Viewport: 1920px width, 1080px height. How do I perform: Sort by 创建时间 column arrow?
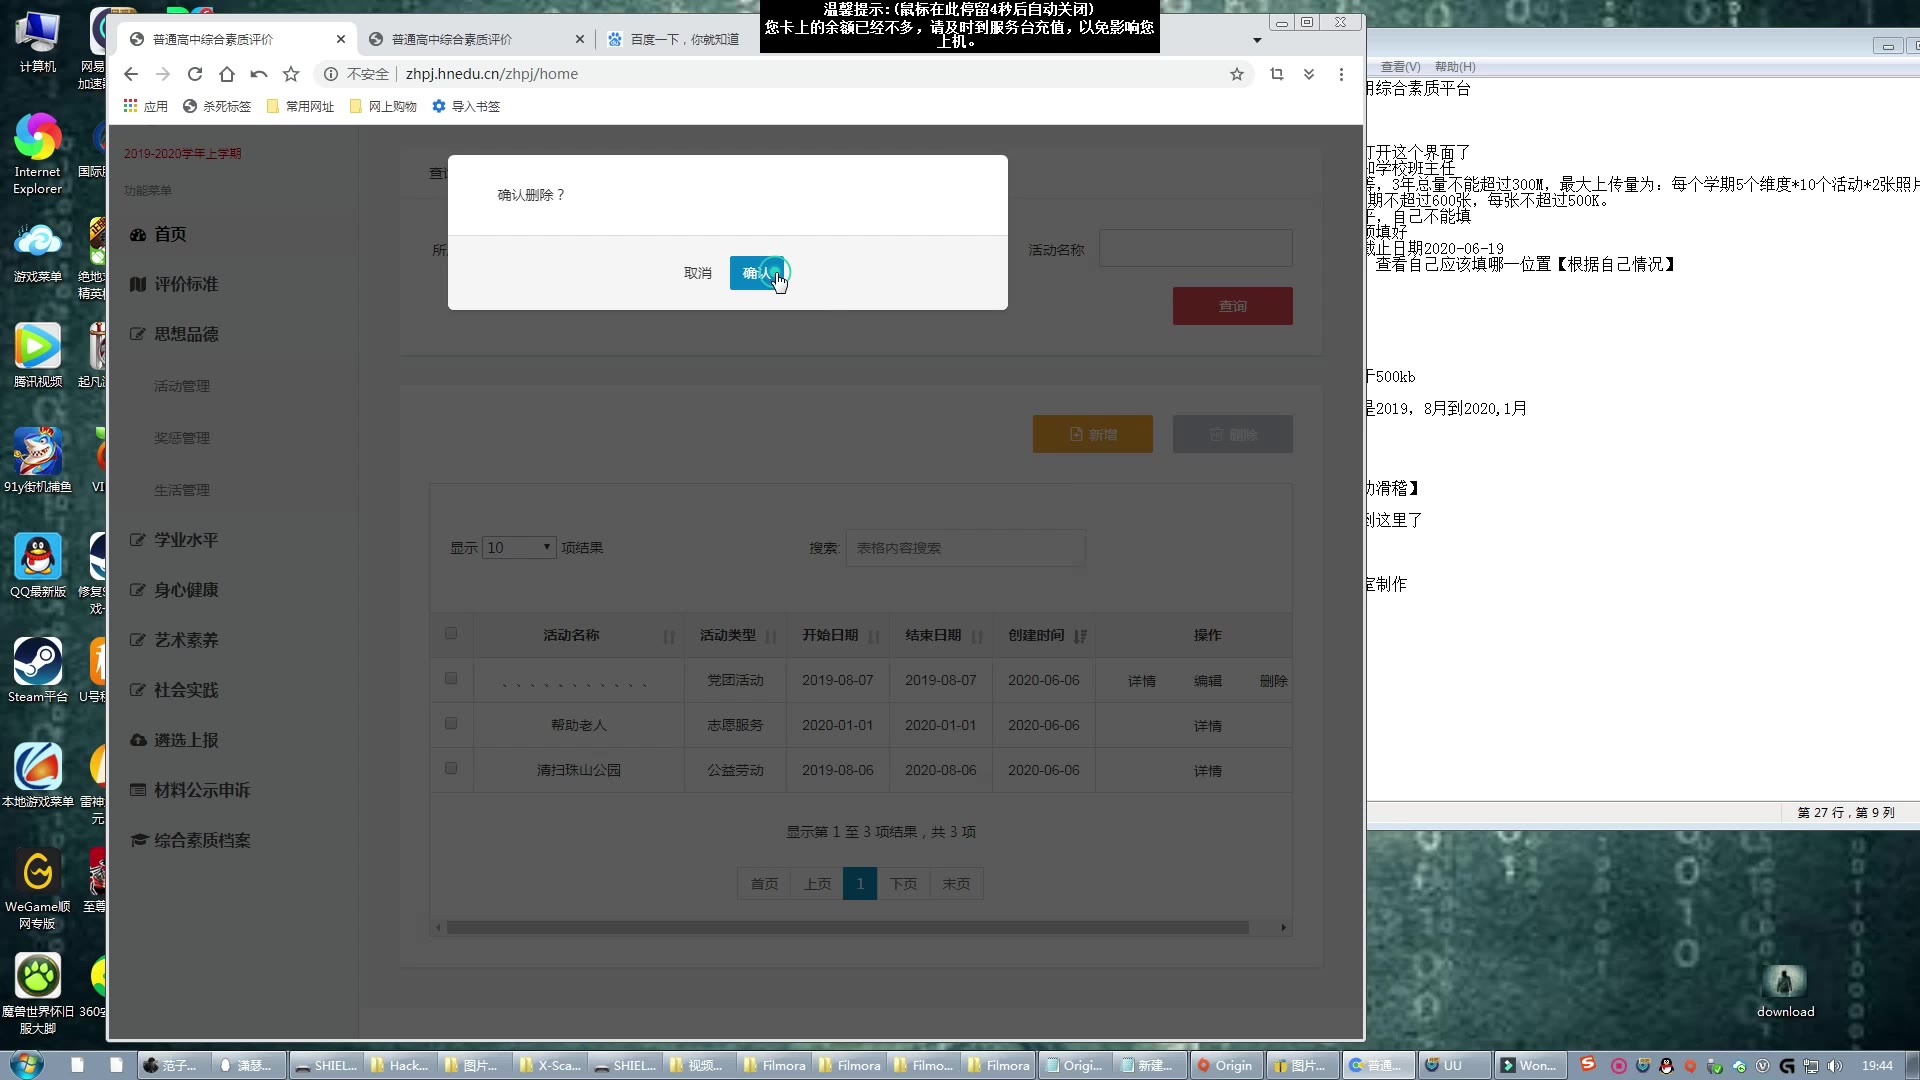pyautogui.click(x=1080, y=636)
